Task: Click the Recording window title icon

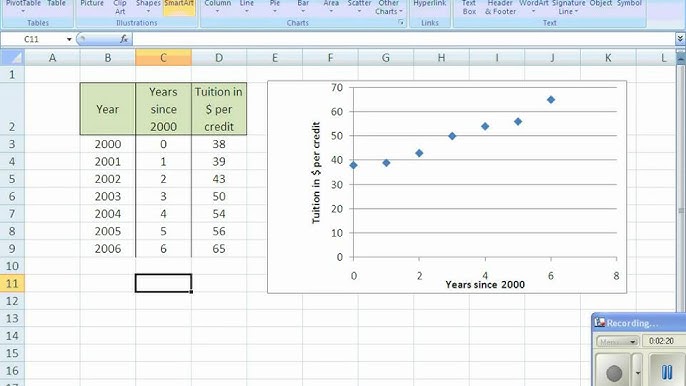Action: pyautogui.click(x=599, y=323)
